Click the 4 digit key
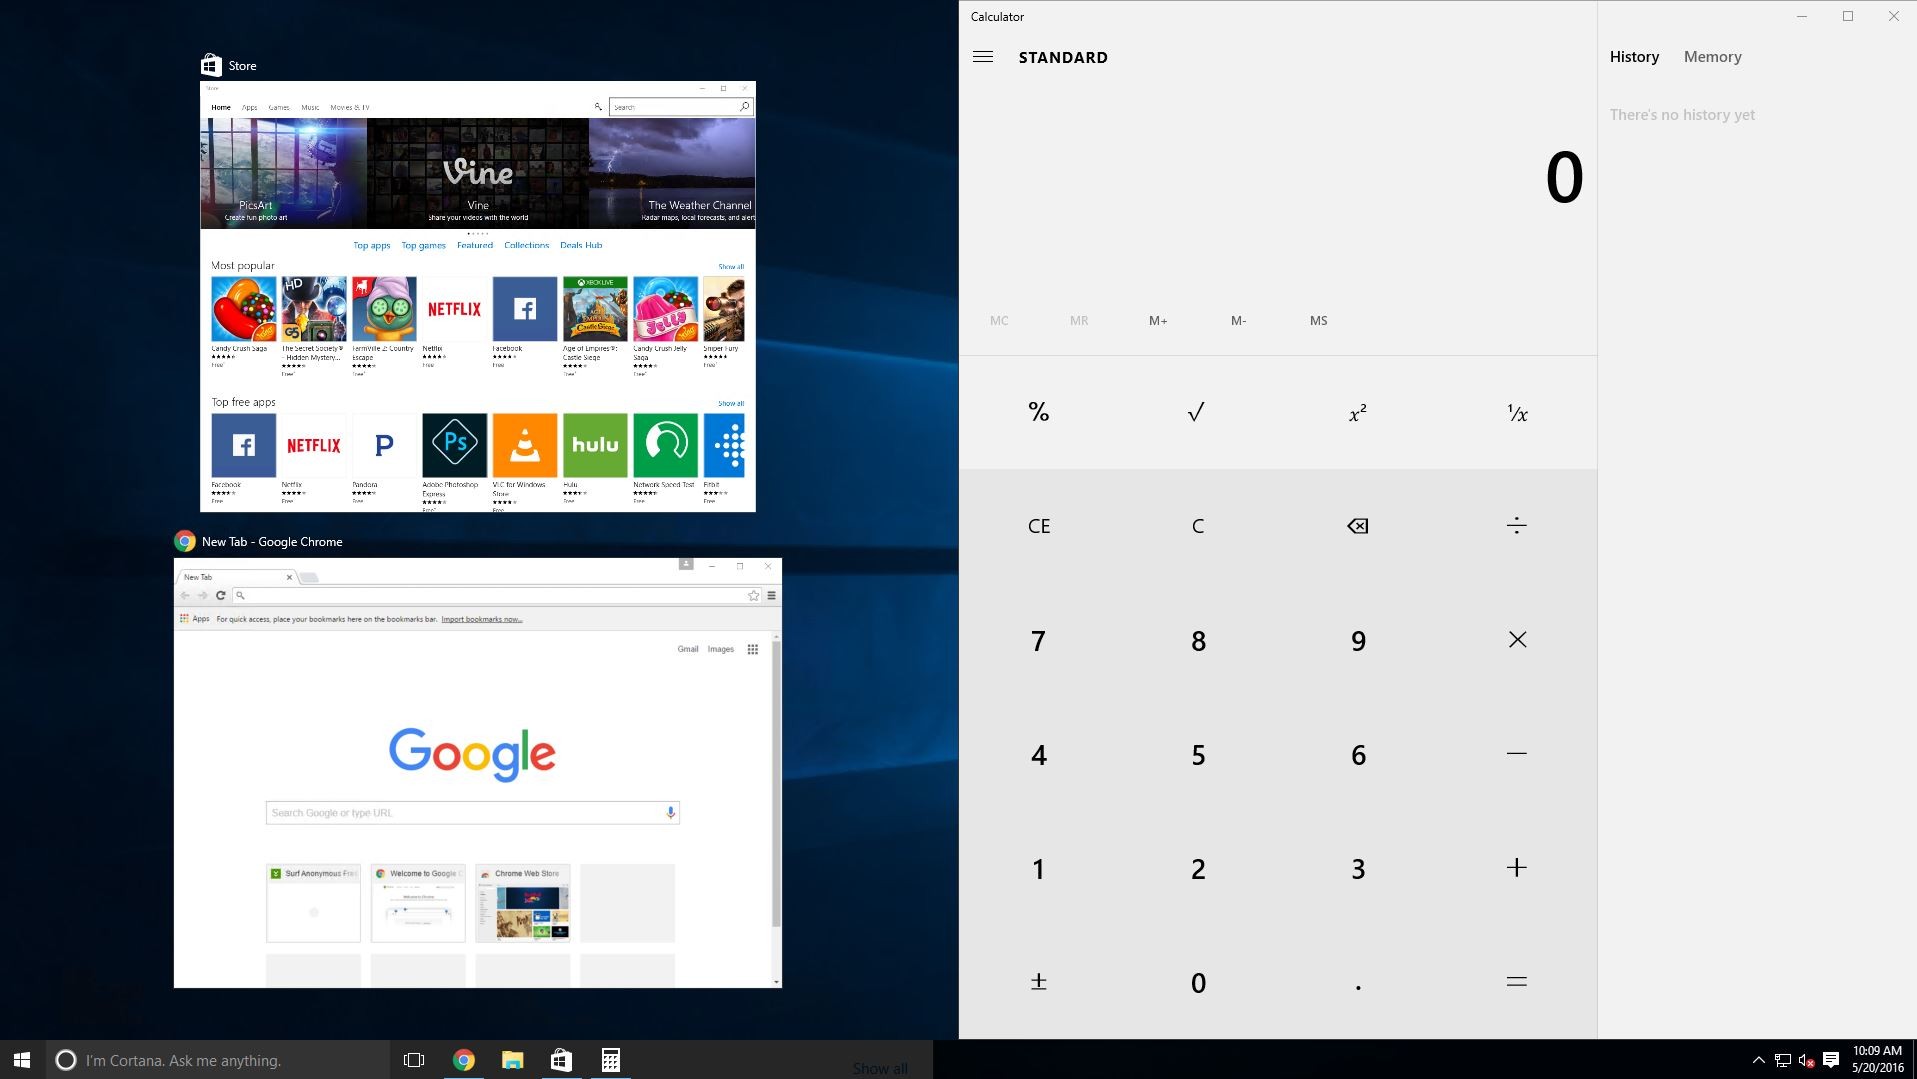The width and height of the screenshot is (1917, 1079). (1039, 754)
